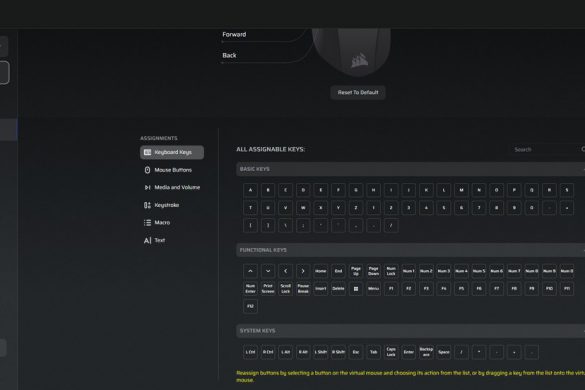Assign the Caps Lock key
Image resolution: width=585 pixels, height=390 pixels.
391,352
